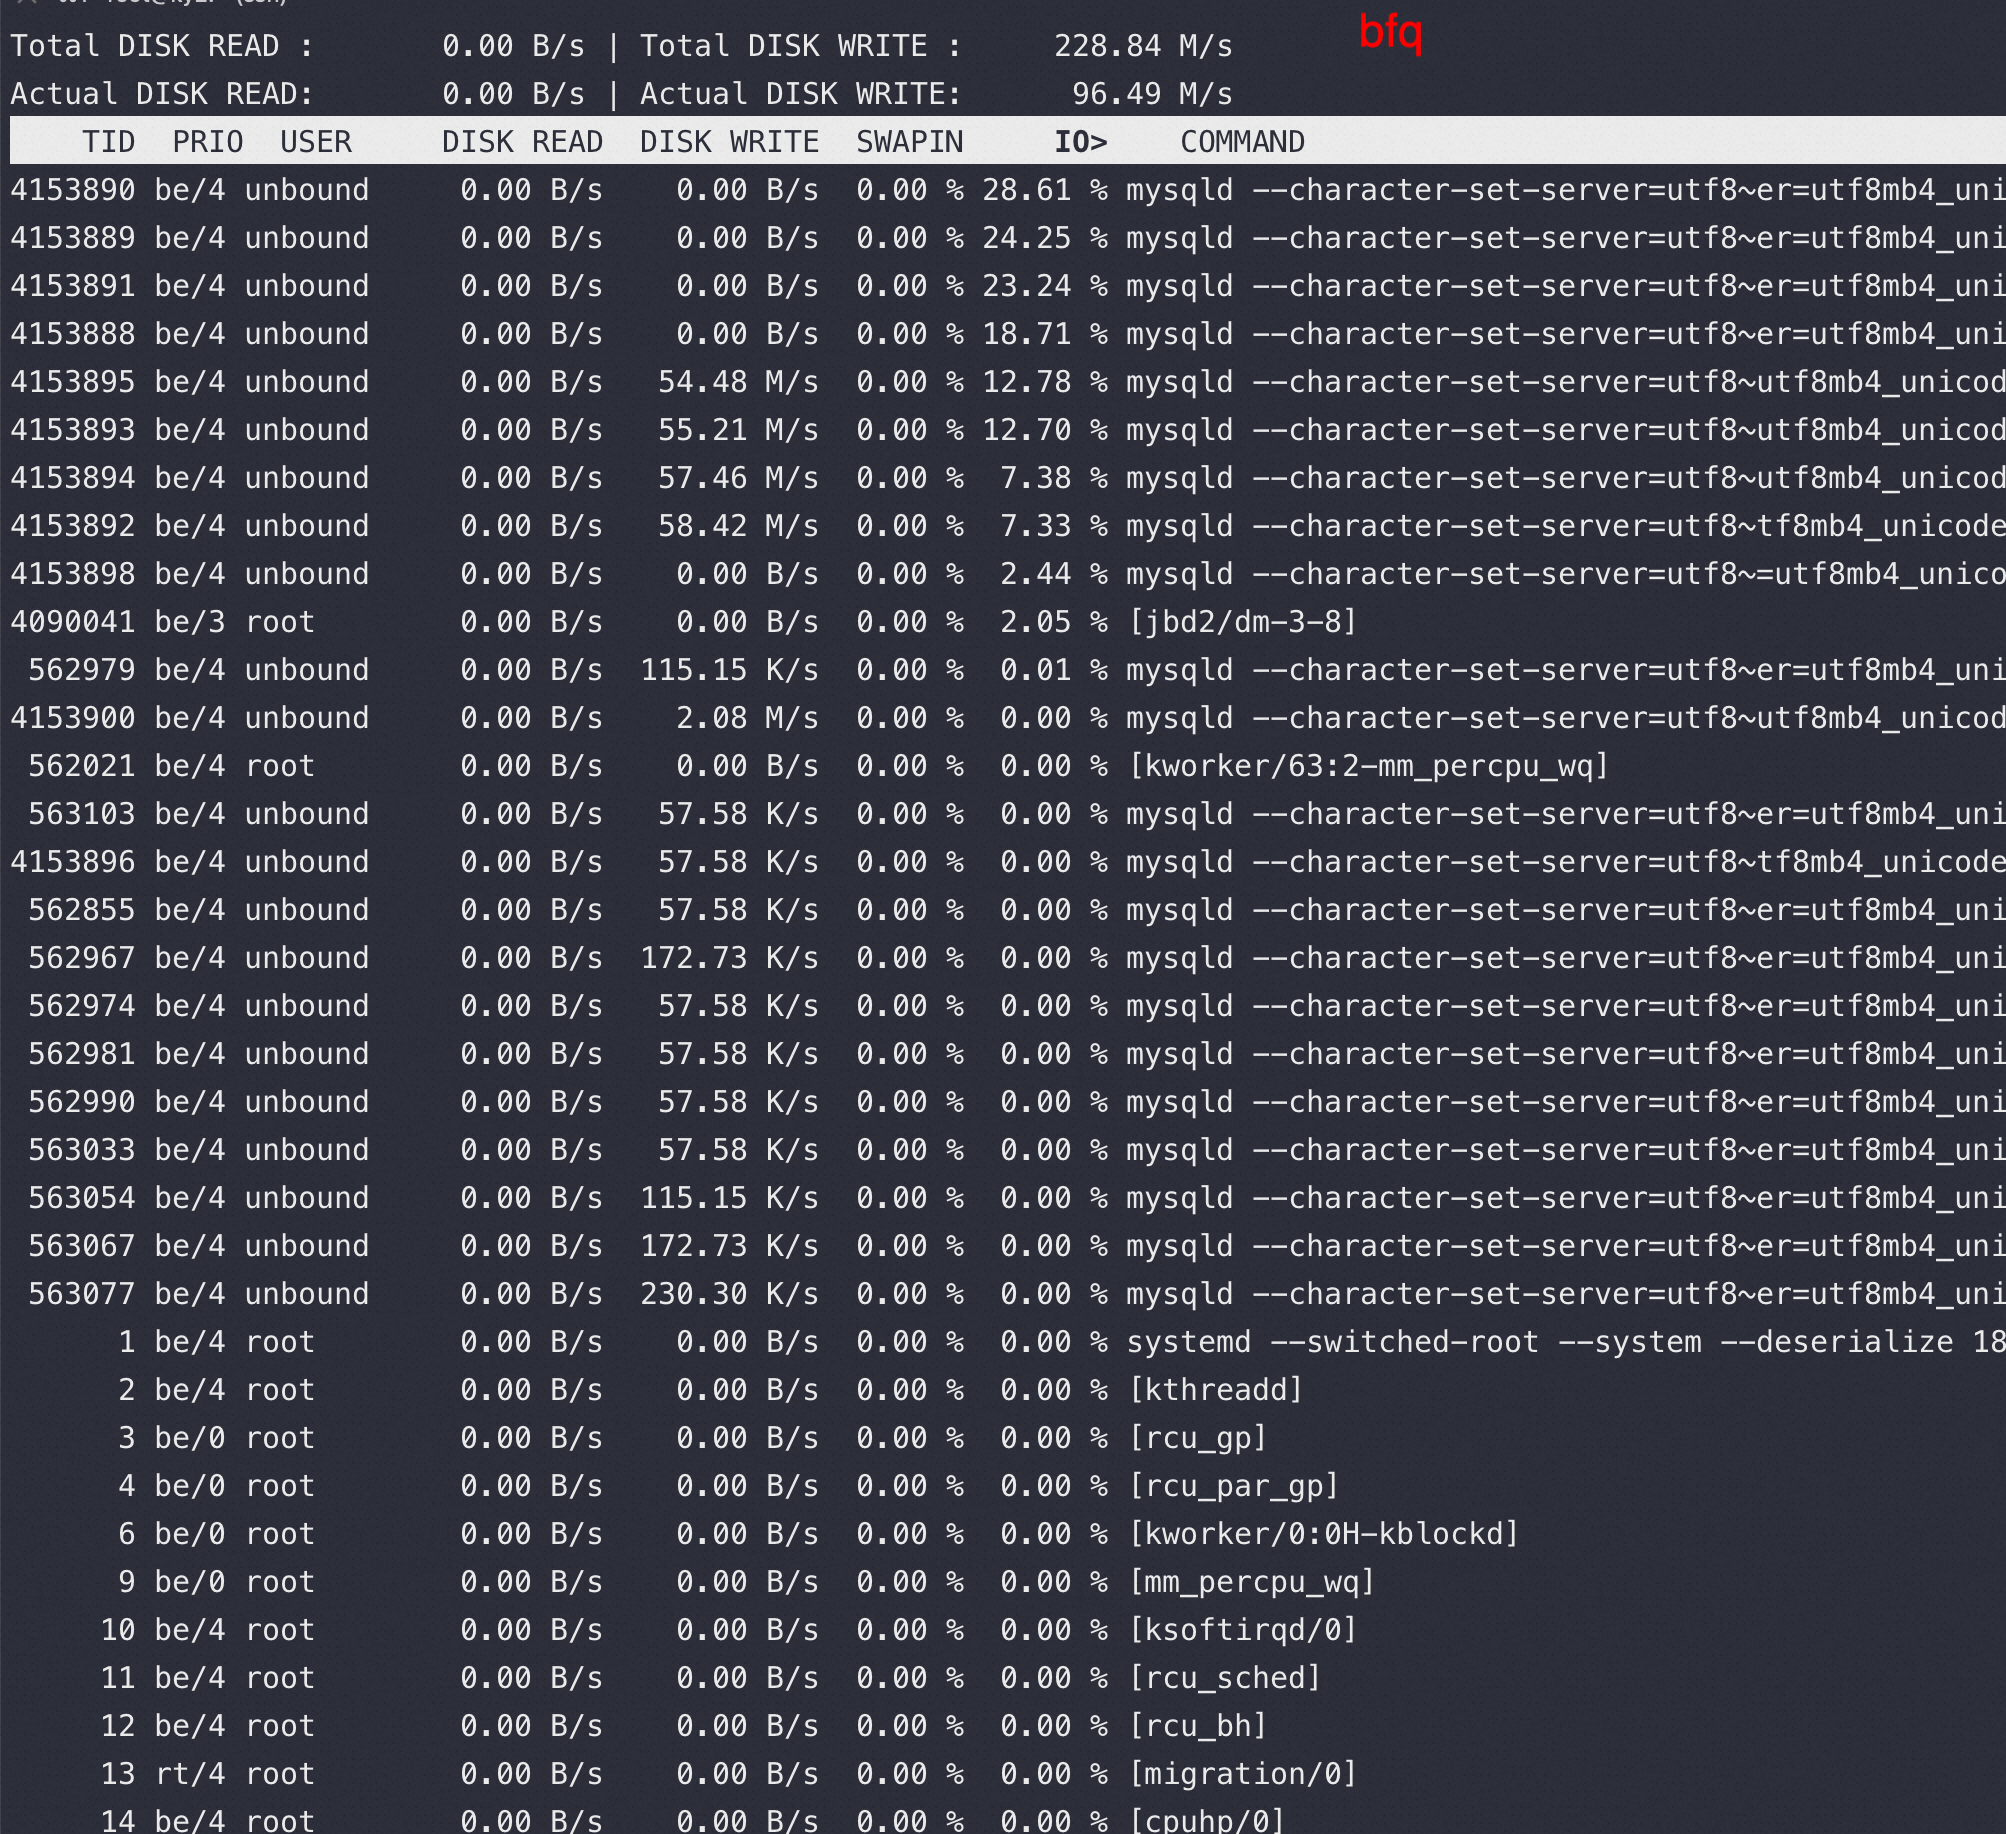Click the [rcu_gp] command

1197,1438
